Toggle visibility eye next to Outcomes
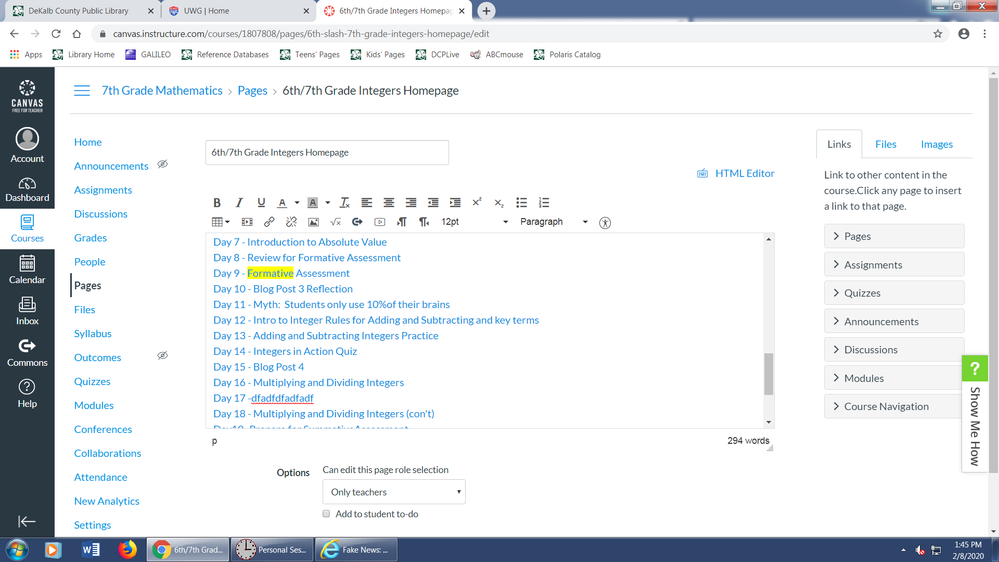 coord(162,356)
